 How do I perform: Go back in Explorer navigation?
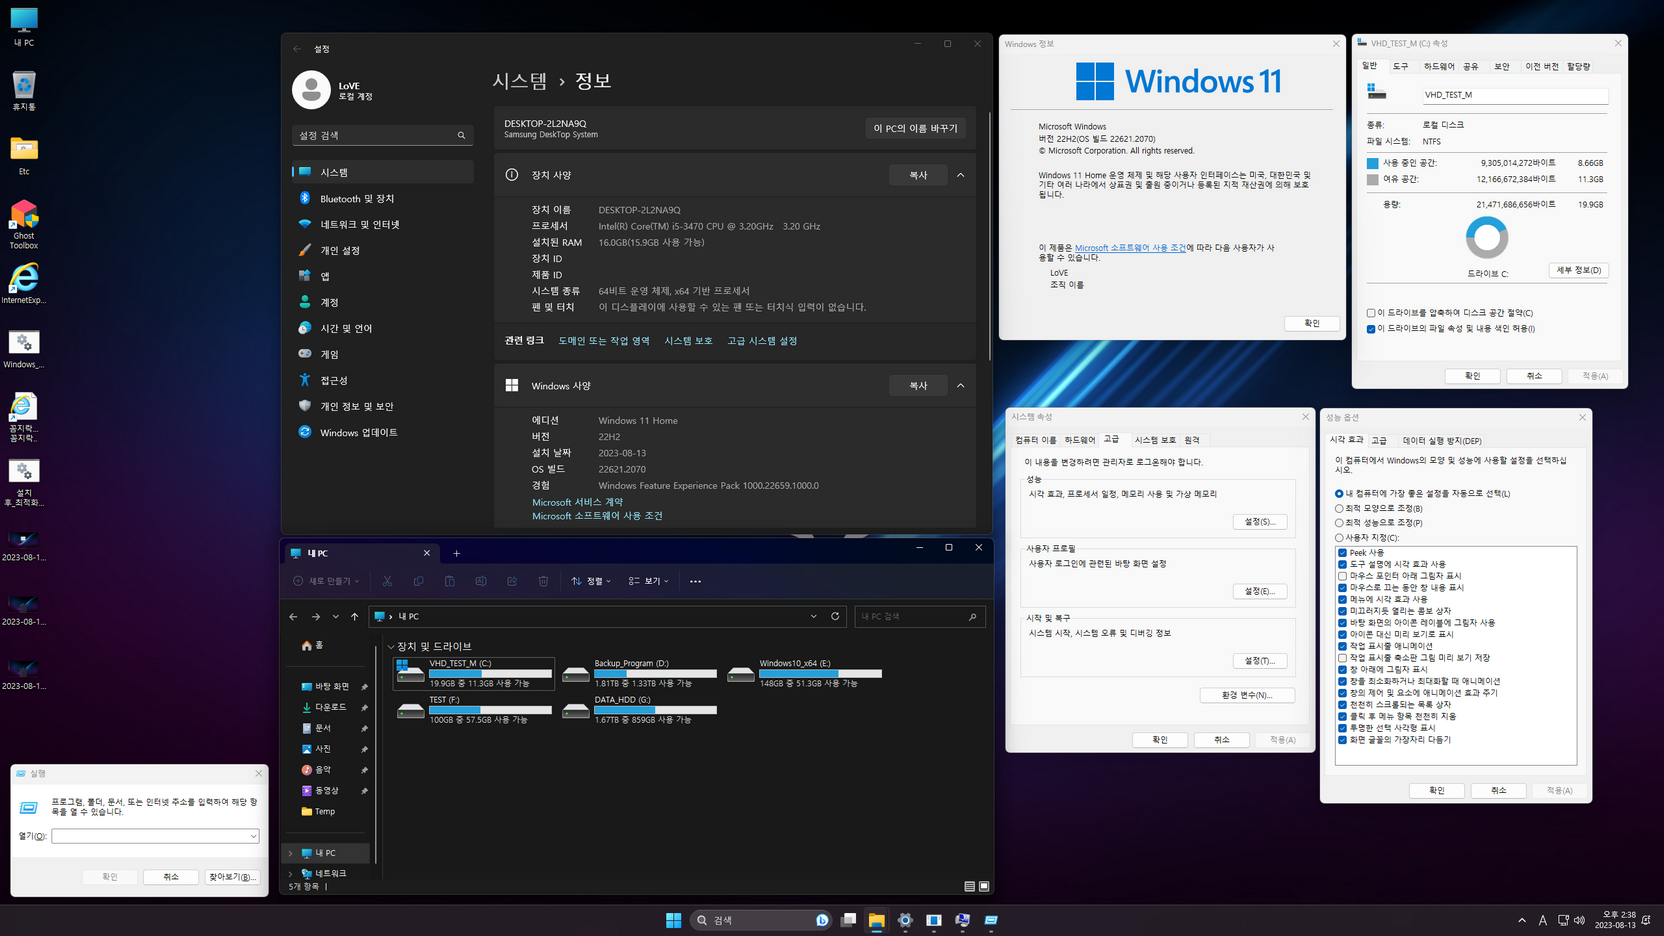[293, 617]
